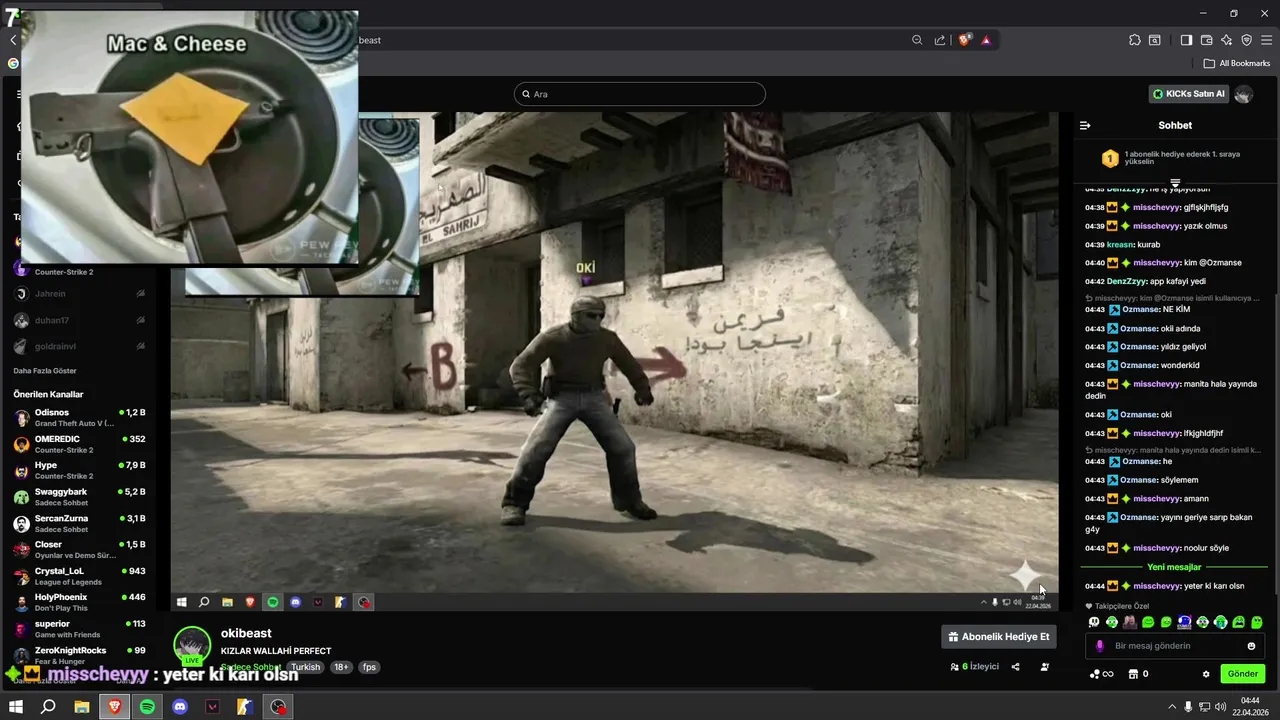Open Hype recommended channel
The height and width of the screenshot is (720, 1280).
[x=80, y=470]
